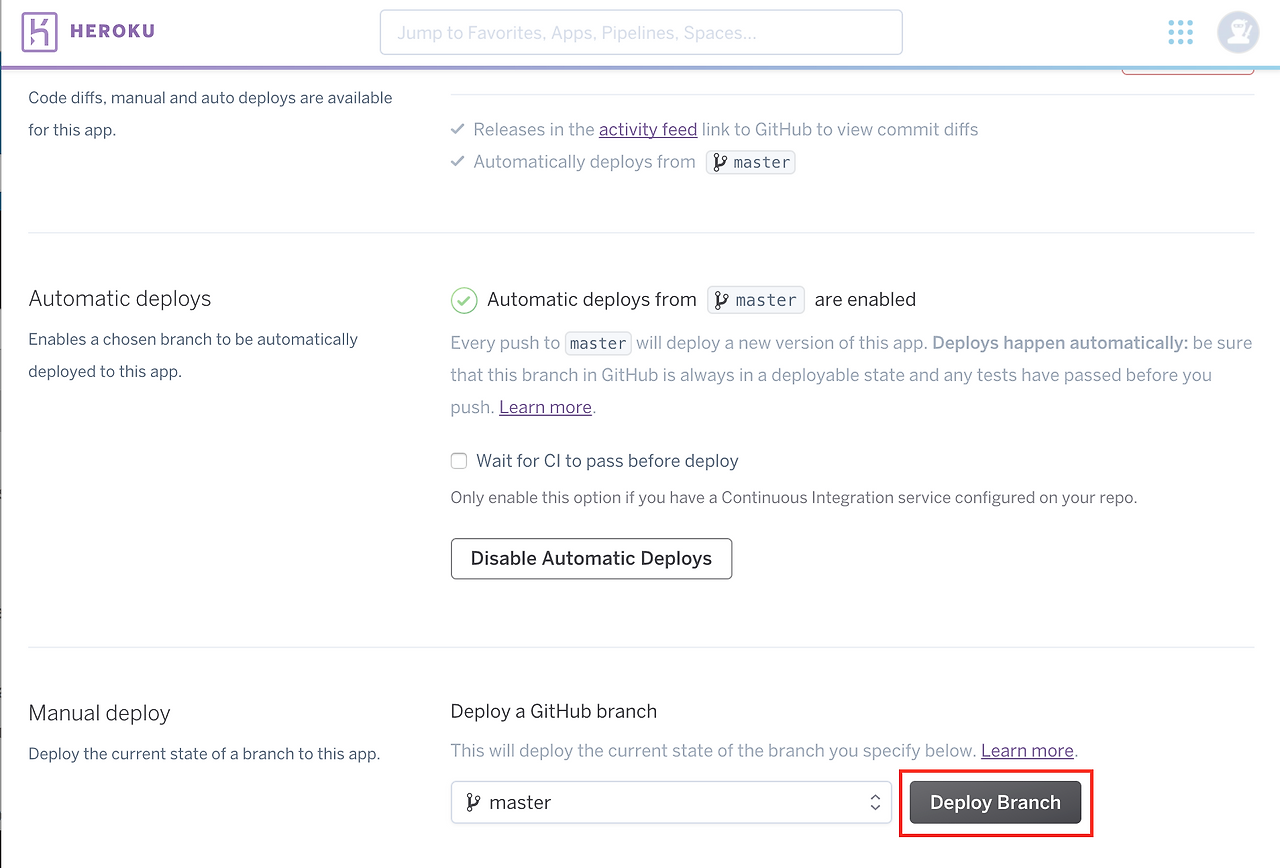Viewport: 1280px width, 868px height.
Task: Click the up-down arrows in the branch selector
Action: 875,802
